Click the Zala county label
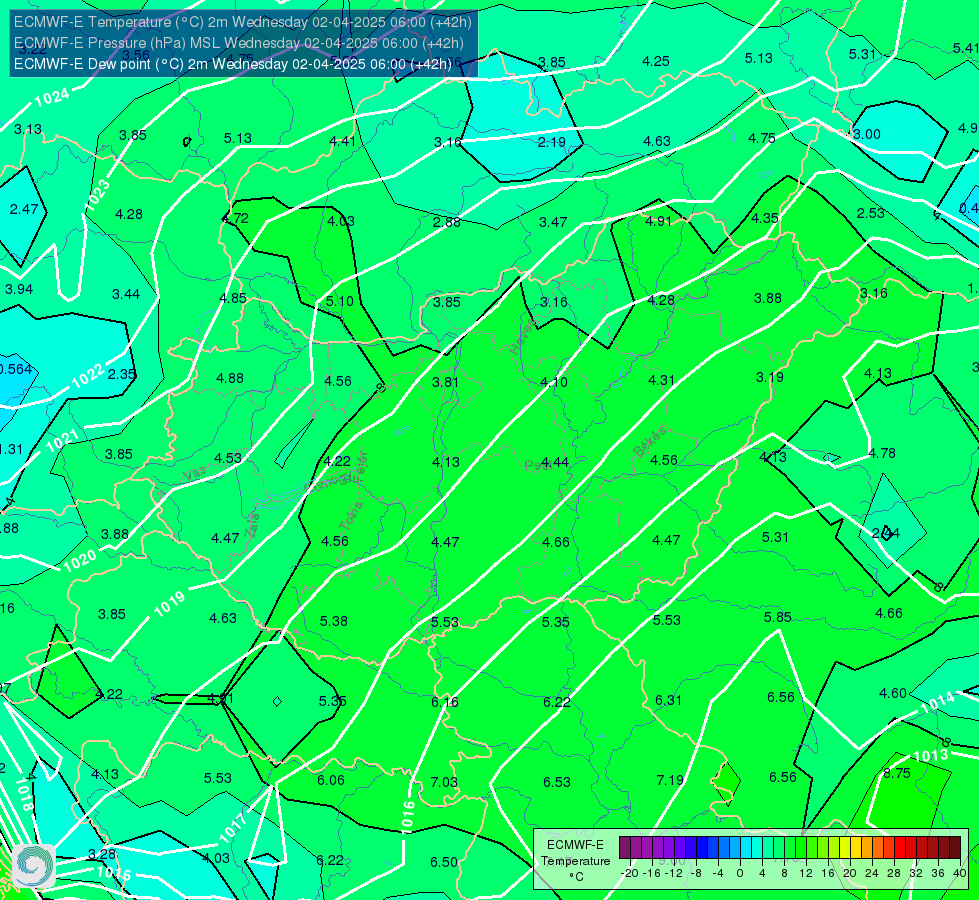The image size is (979, 900). [x=251, y=525]
